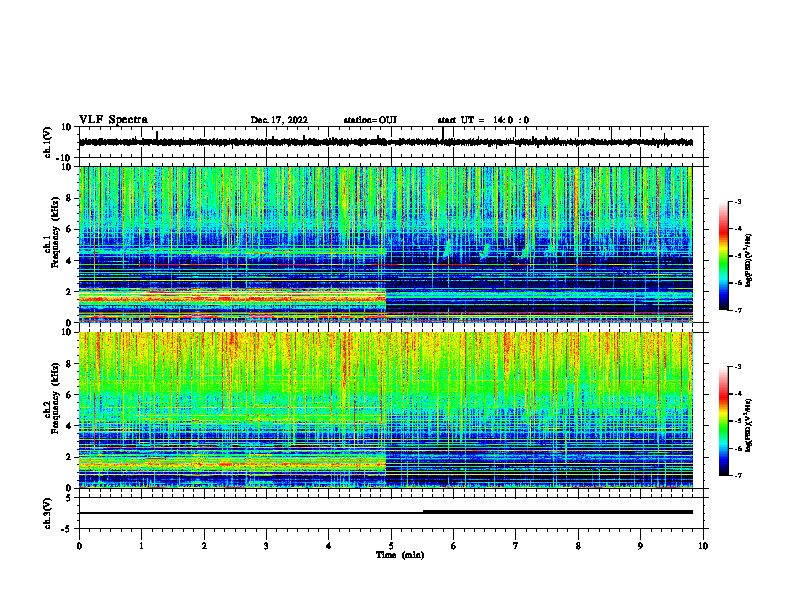Click the time axis tick label '2'
Viewport: 792px width, 612px height.
coord(204,546)
